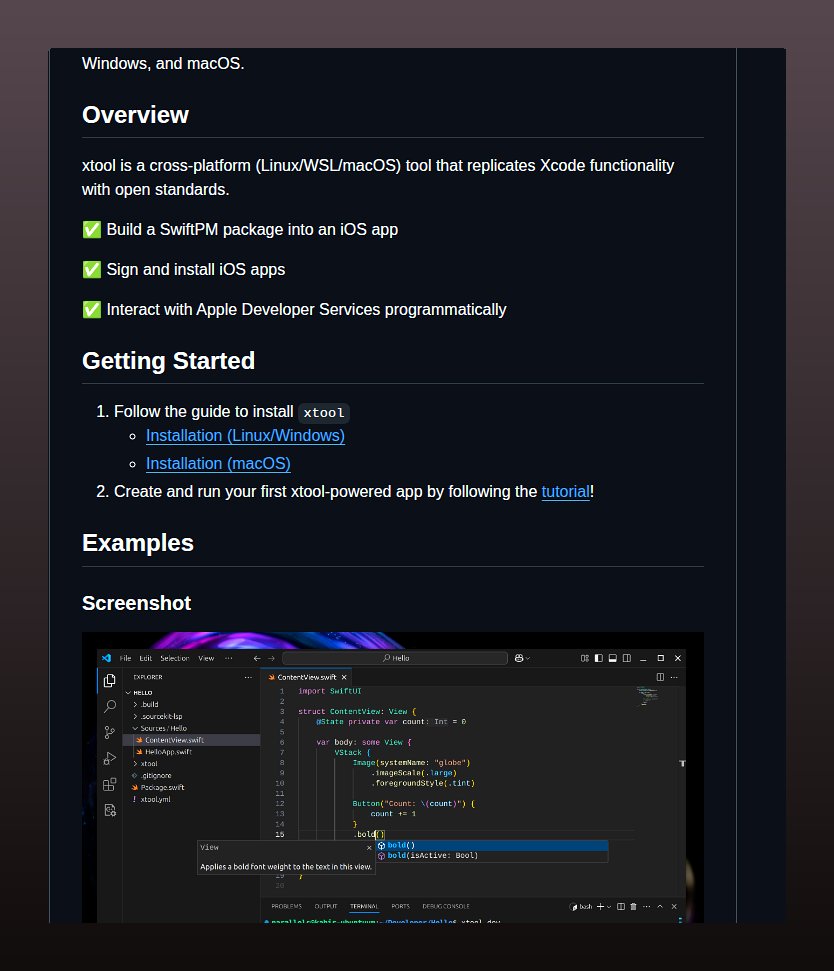
Task: Switch to the PORTS panel tab
Action: point(401,907)
